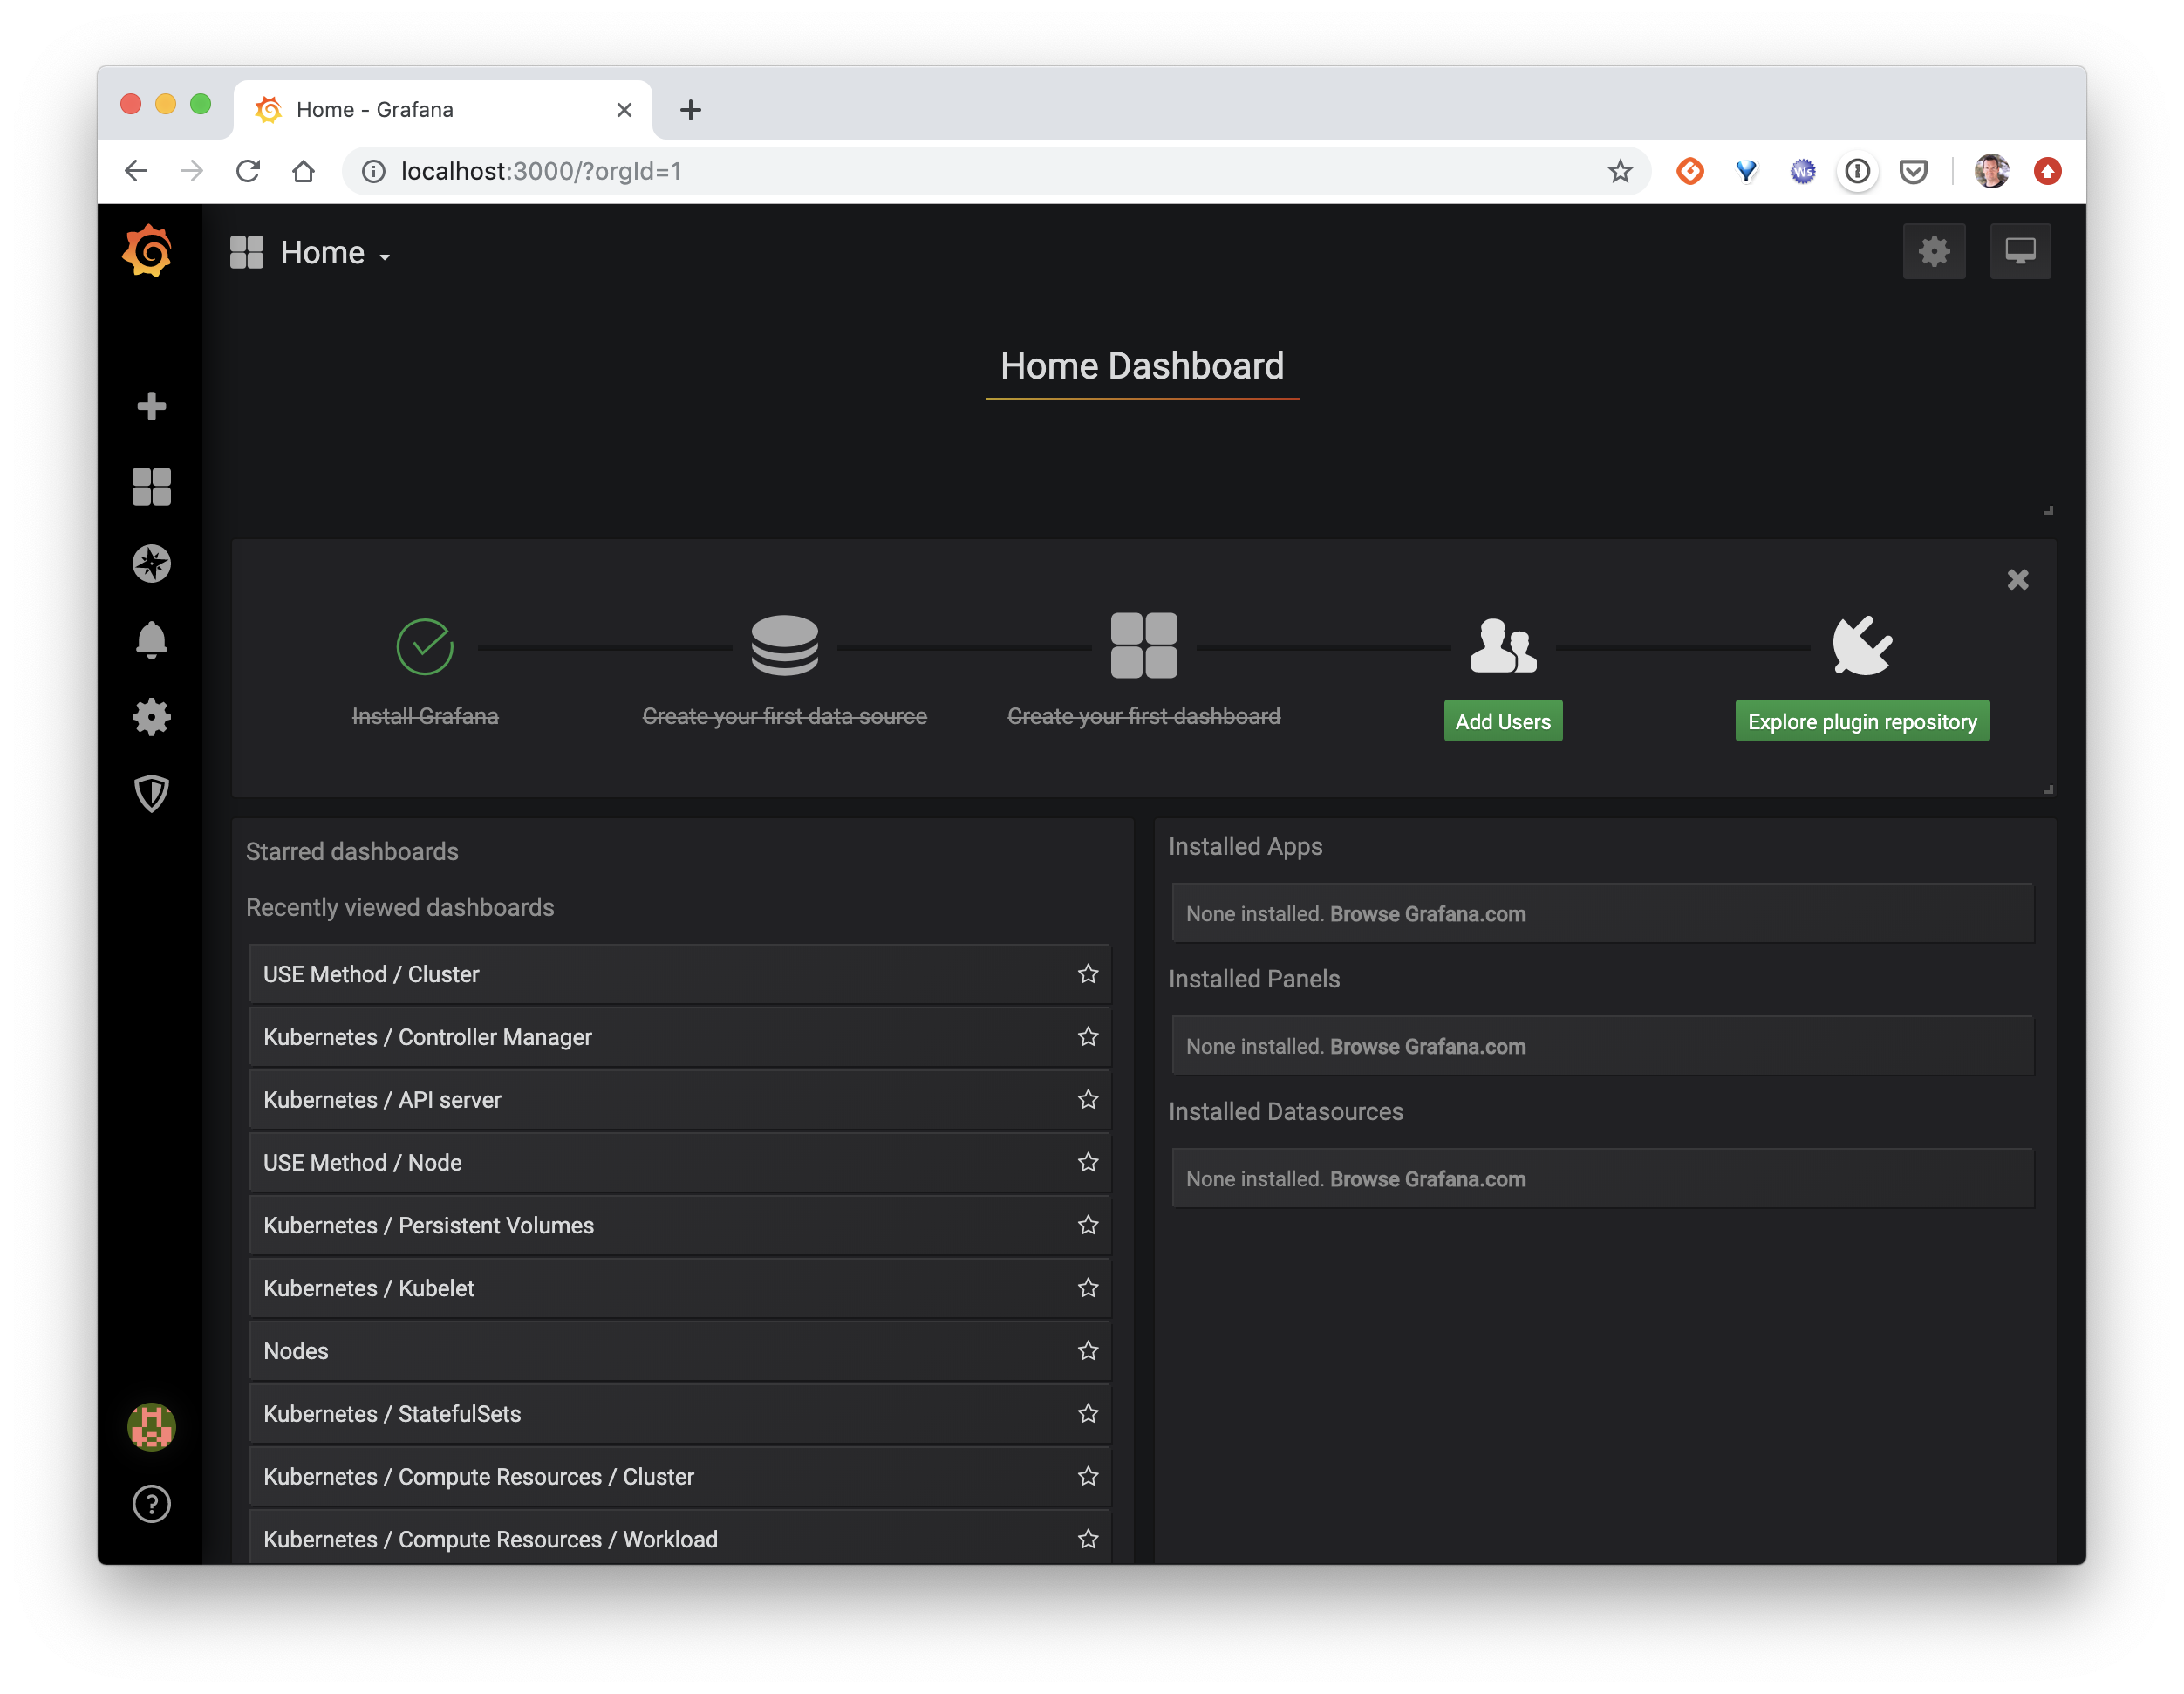This screenshot has width=2184, height=1694.
Task: Open dashboard settings gear button
Action: (1933, 251)
